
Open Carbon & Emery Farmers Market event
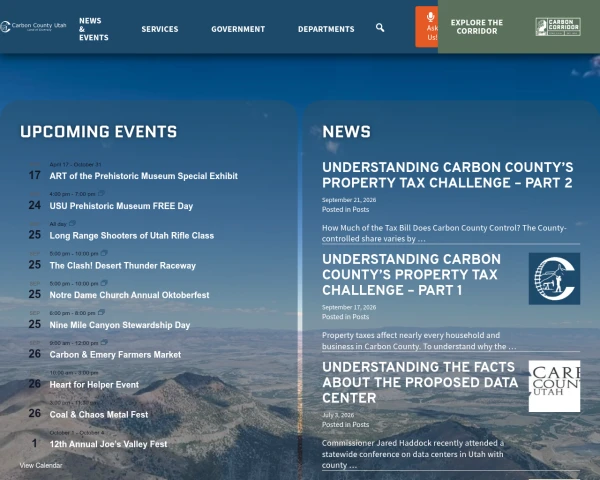[115, 355]
